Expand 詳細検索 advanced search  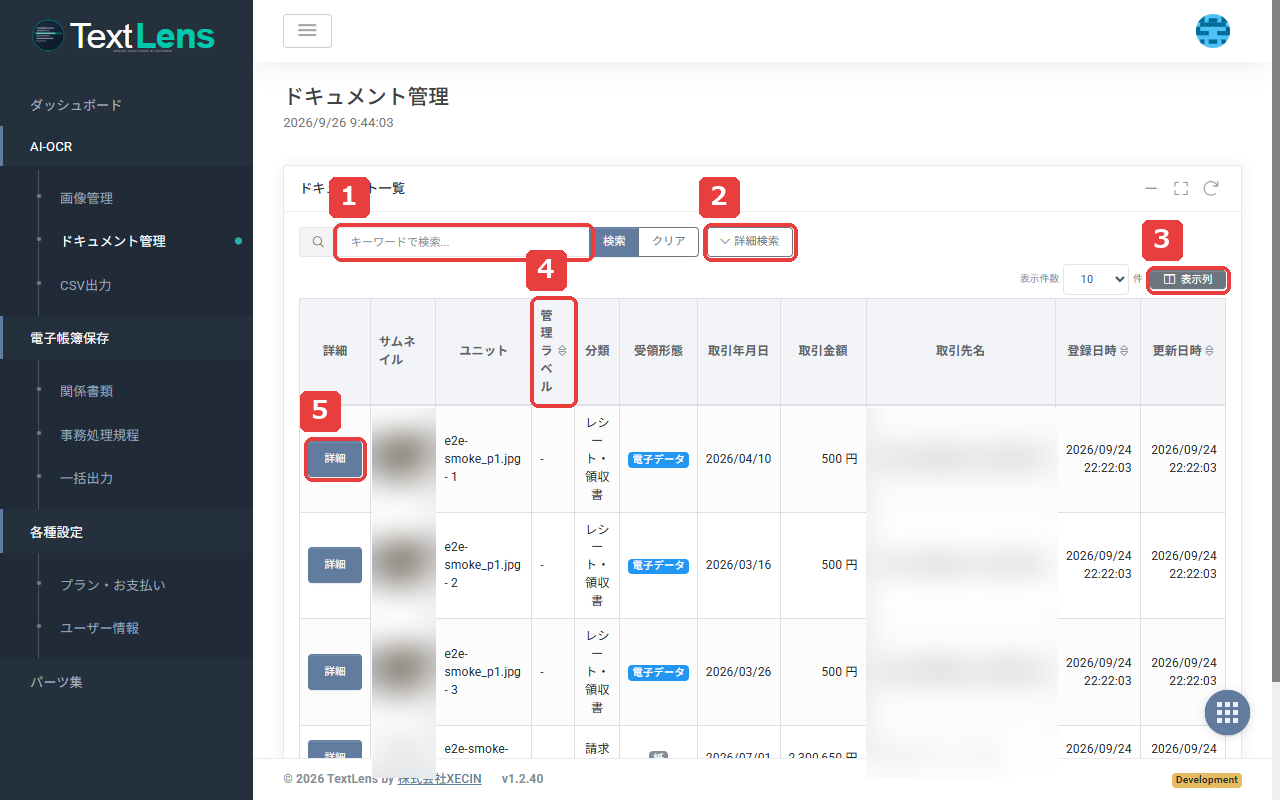750,242
